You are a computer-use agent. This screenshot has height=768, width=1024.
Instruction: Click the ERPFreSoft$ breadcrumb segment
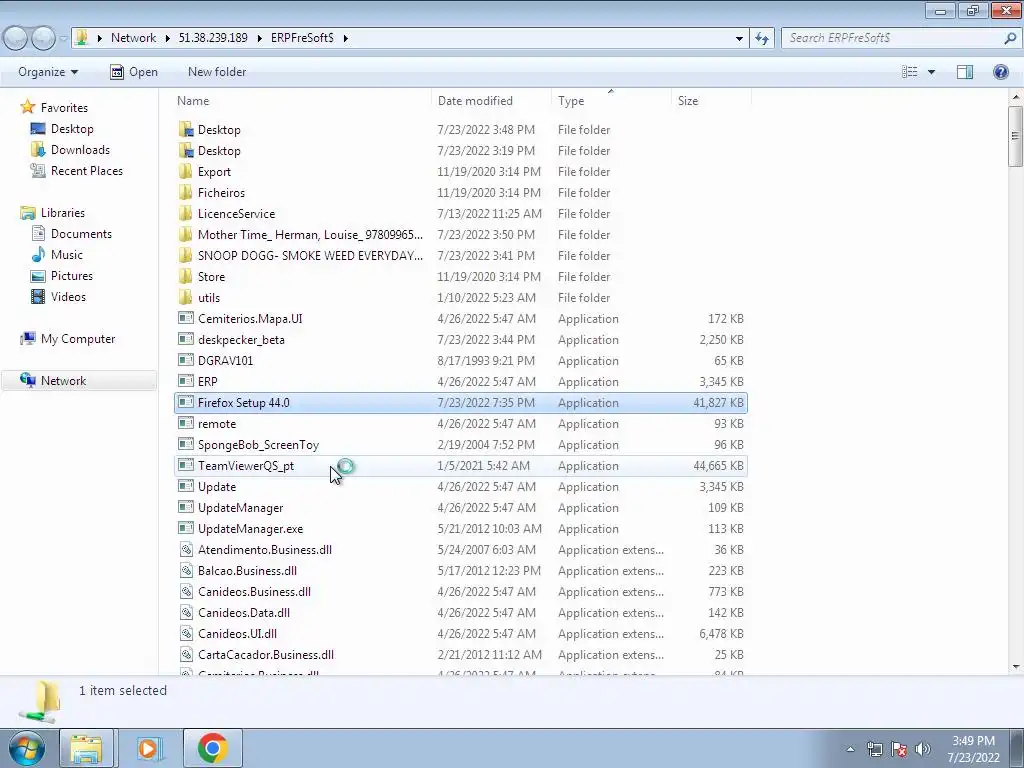point(302,38)
